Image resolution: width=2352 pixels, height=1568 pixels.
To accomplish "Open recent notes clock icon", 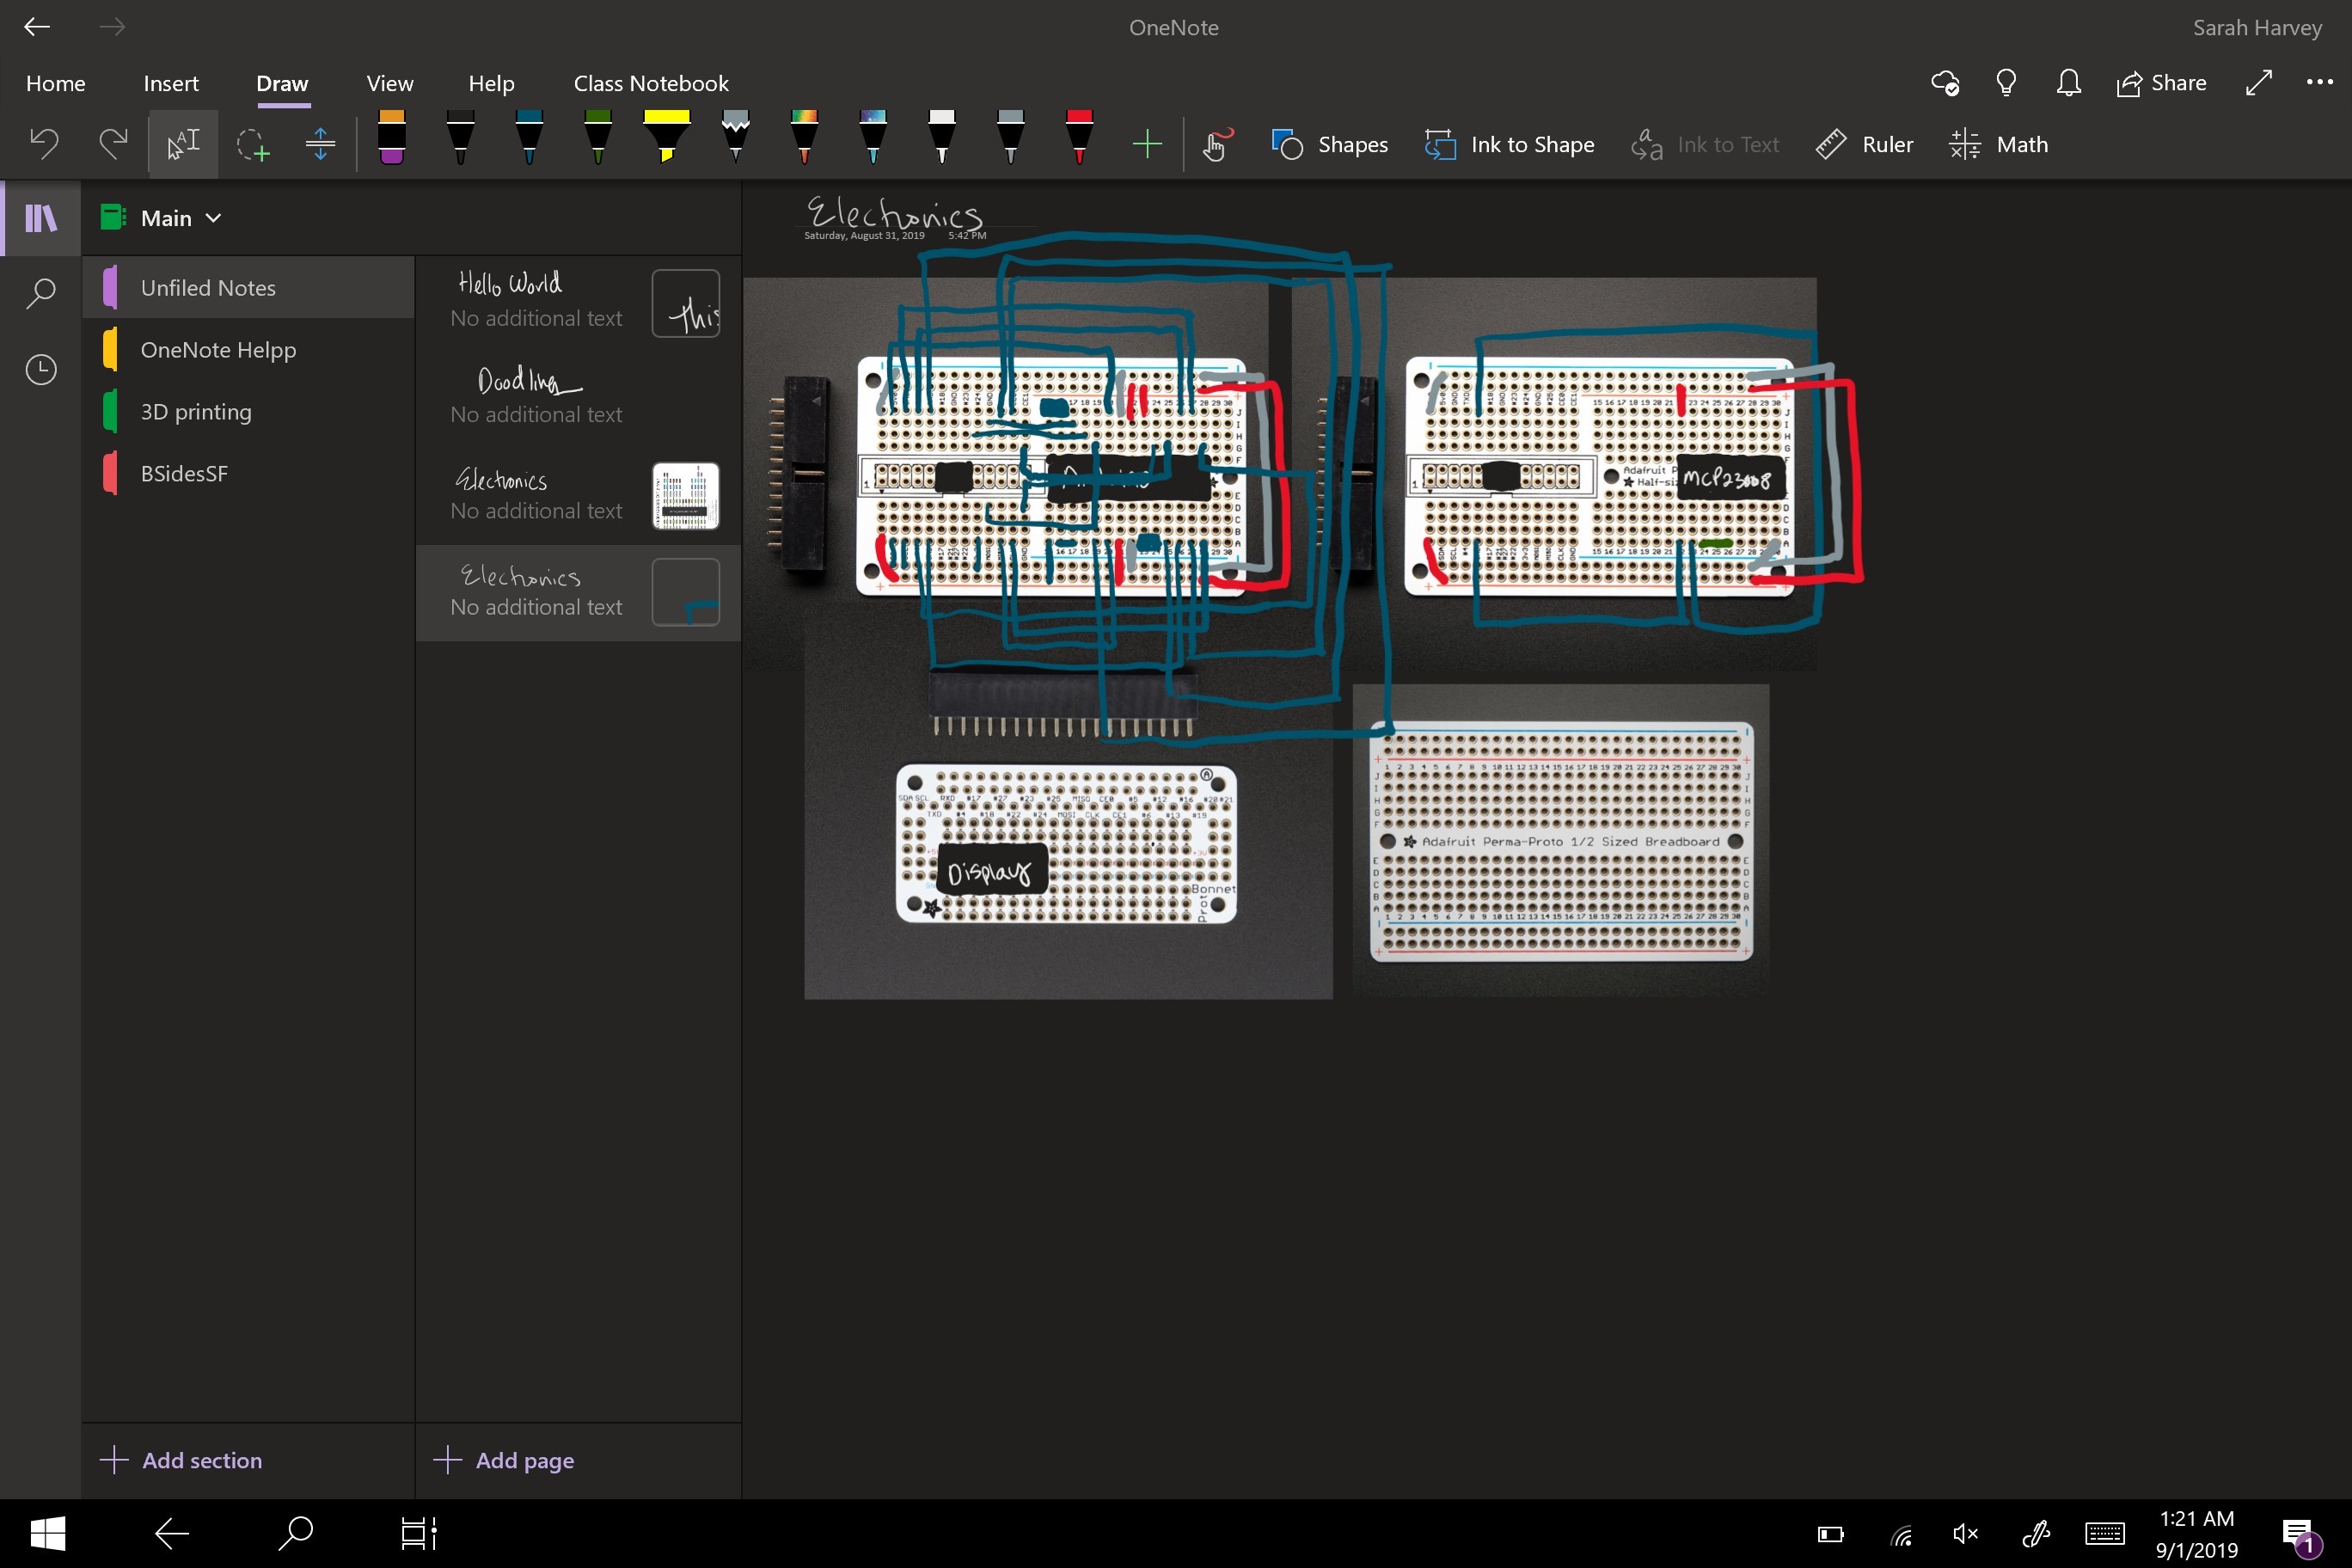I will (x=41, y=370).
